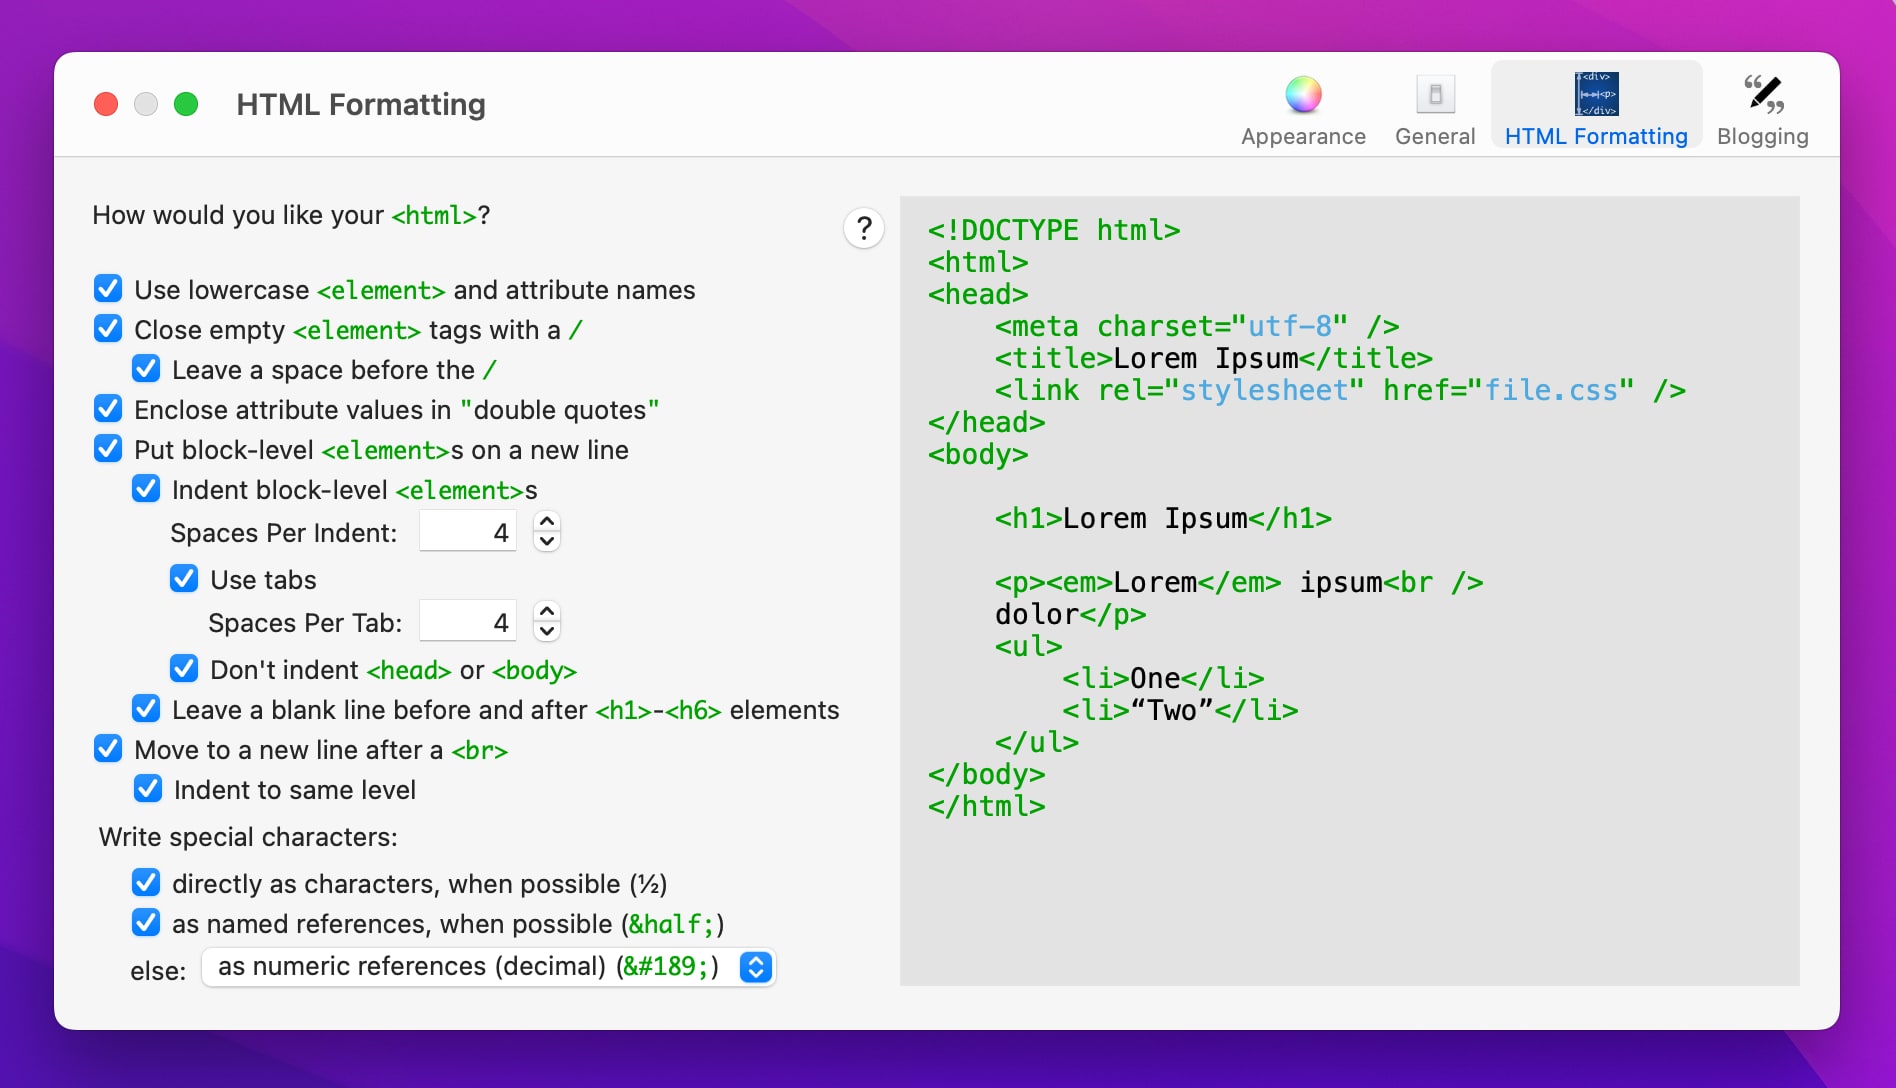The width and height of the screenshot is (1896, 1088).
Task: Uncheck Leave a blank line before and after h1-h6
Action: (146, 709)
